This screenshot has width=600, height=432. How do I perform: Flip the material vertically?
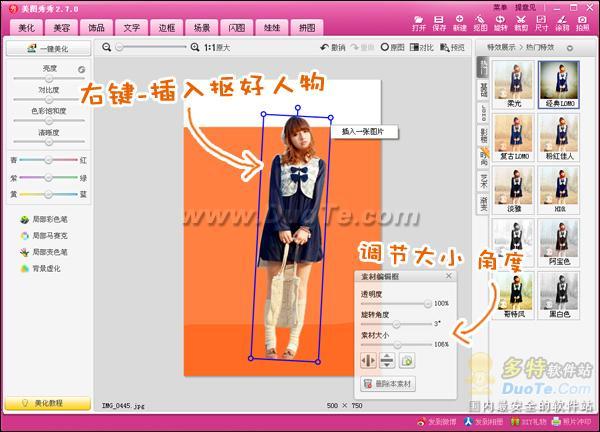pyautogui.click(x=387, y=360)
